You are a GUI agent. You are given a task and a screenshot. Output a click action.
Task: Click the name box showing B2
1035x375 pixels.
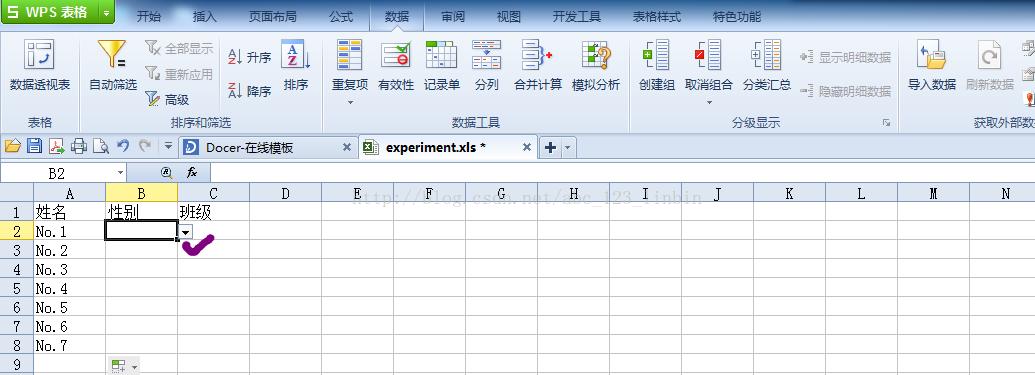[x=57, y=173]
